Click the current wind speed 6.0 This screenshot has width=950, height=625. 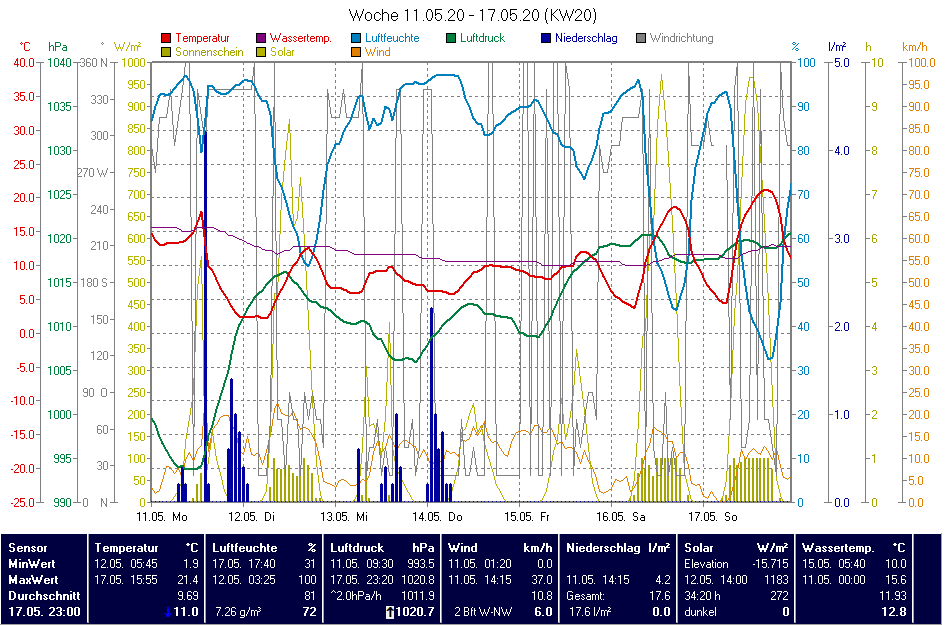543,612
